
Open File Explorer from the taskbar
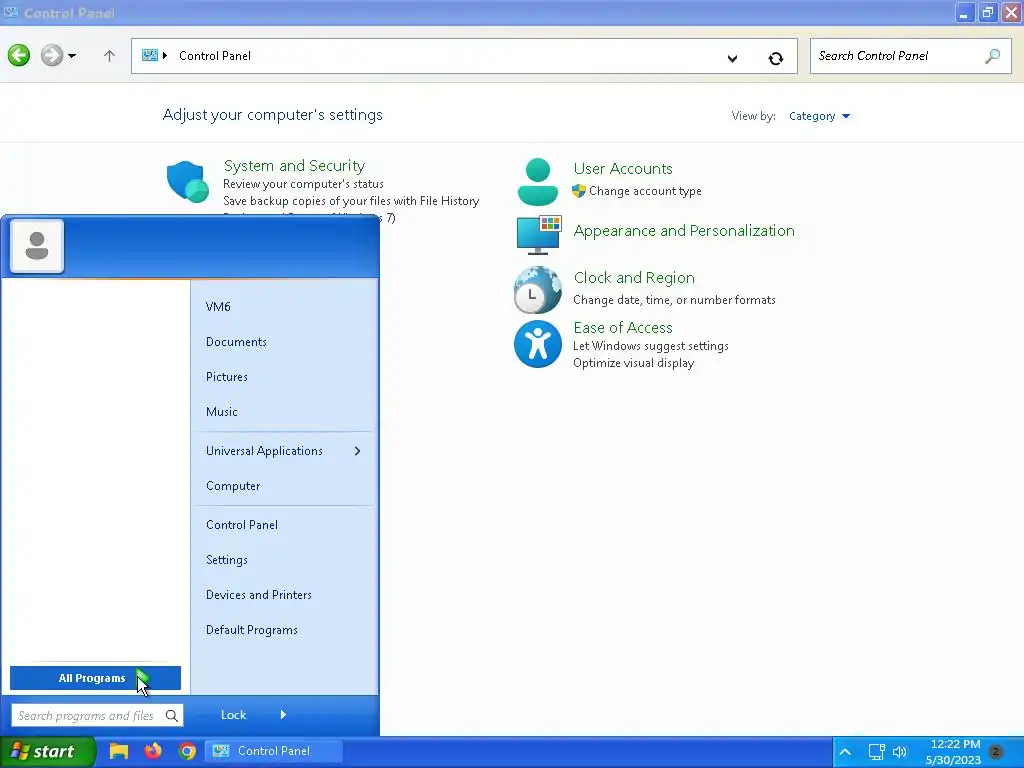118,751
